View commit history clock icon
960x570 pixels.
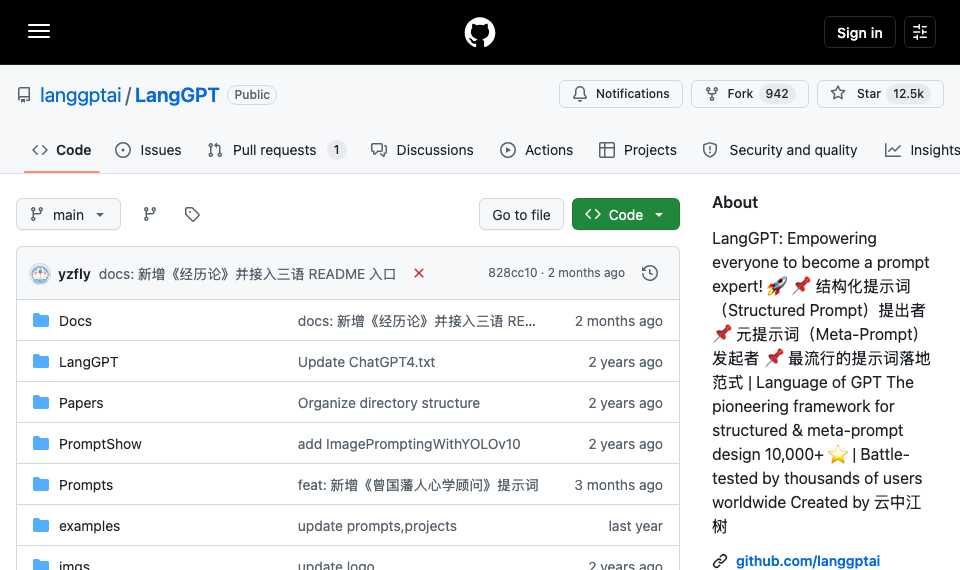pyautogui.click(x=650, y=273)
